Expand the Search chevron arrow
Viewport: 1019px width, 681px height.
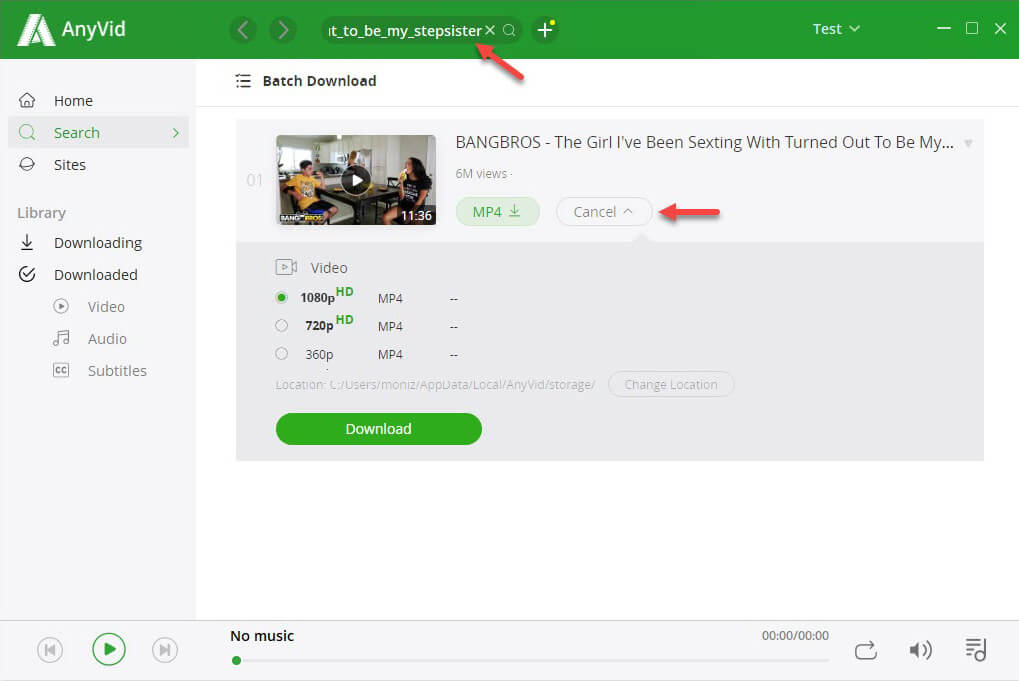pyautogui.click(x=175, y=133)
